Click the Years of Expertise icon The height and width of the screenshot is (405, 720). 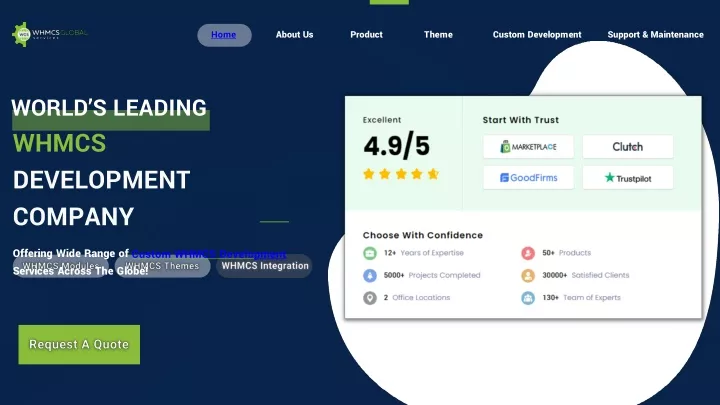(x=370, y=253)
